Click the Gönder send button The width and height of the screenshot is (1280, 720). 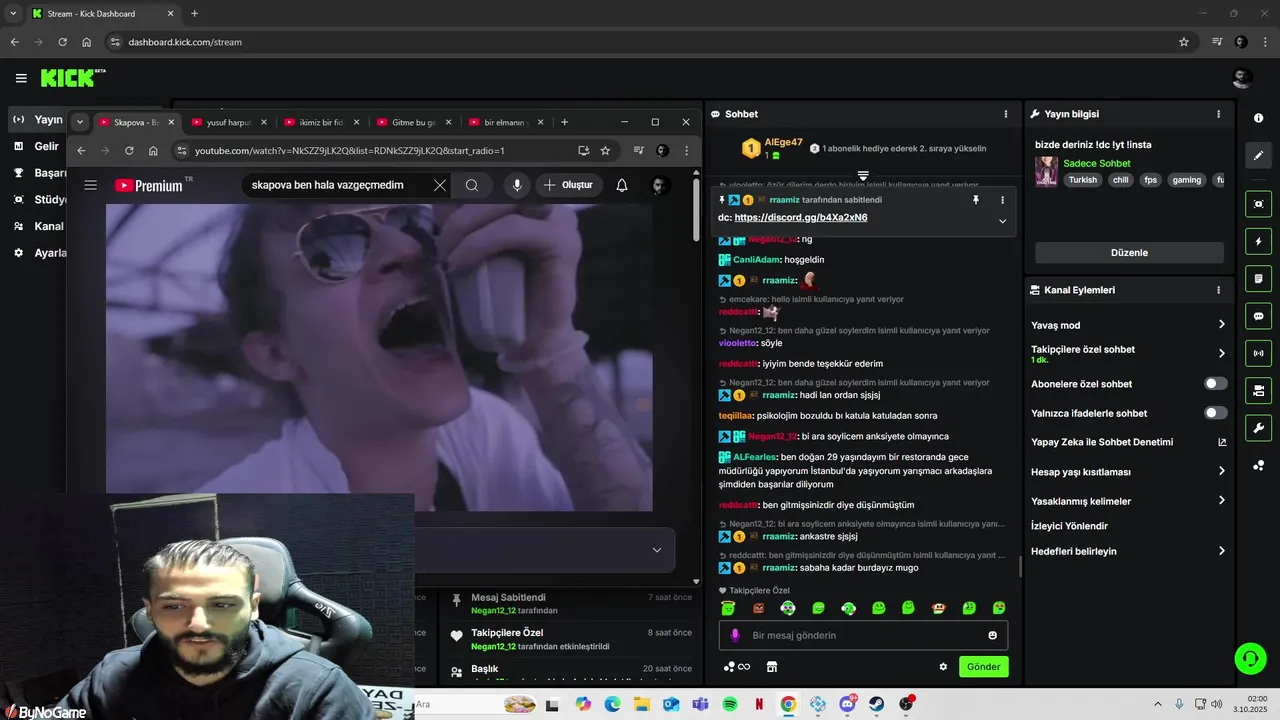tap(984, 667)
